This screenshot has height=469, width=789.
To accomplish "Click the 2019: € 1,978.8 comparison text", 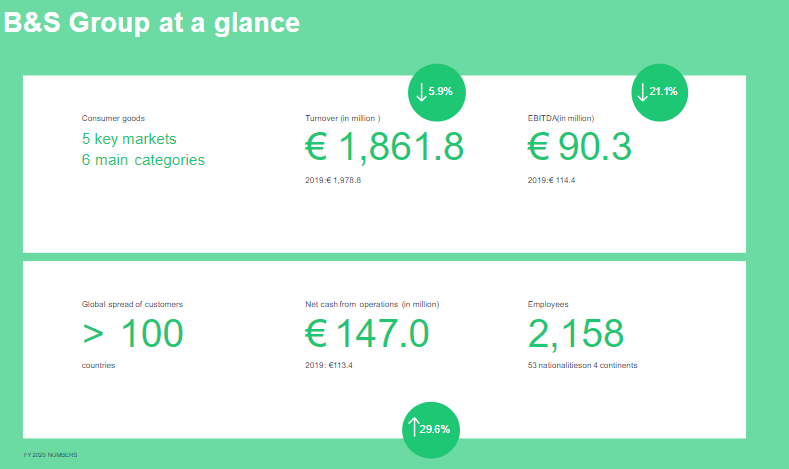I will [333, 180].
